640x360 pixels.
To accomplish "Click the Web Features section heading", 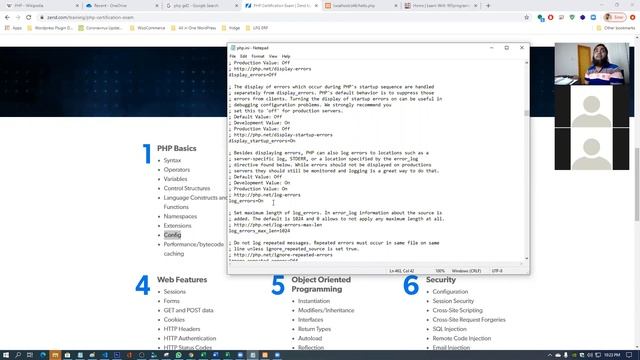I will point(182,280).
